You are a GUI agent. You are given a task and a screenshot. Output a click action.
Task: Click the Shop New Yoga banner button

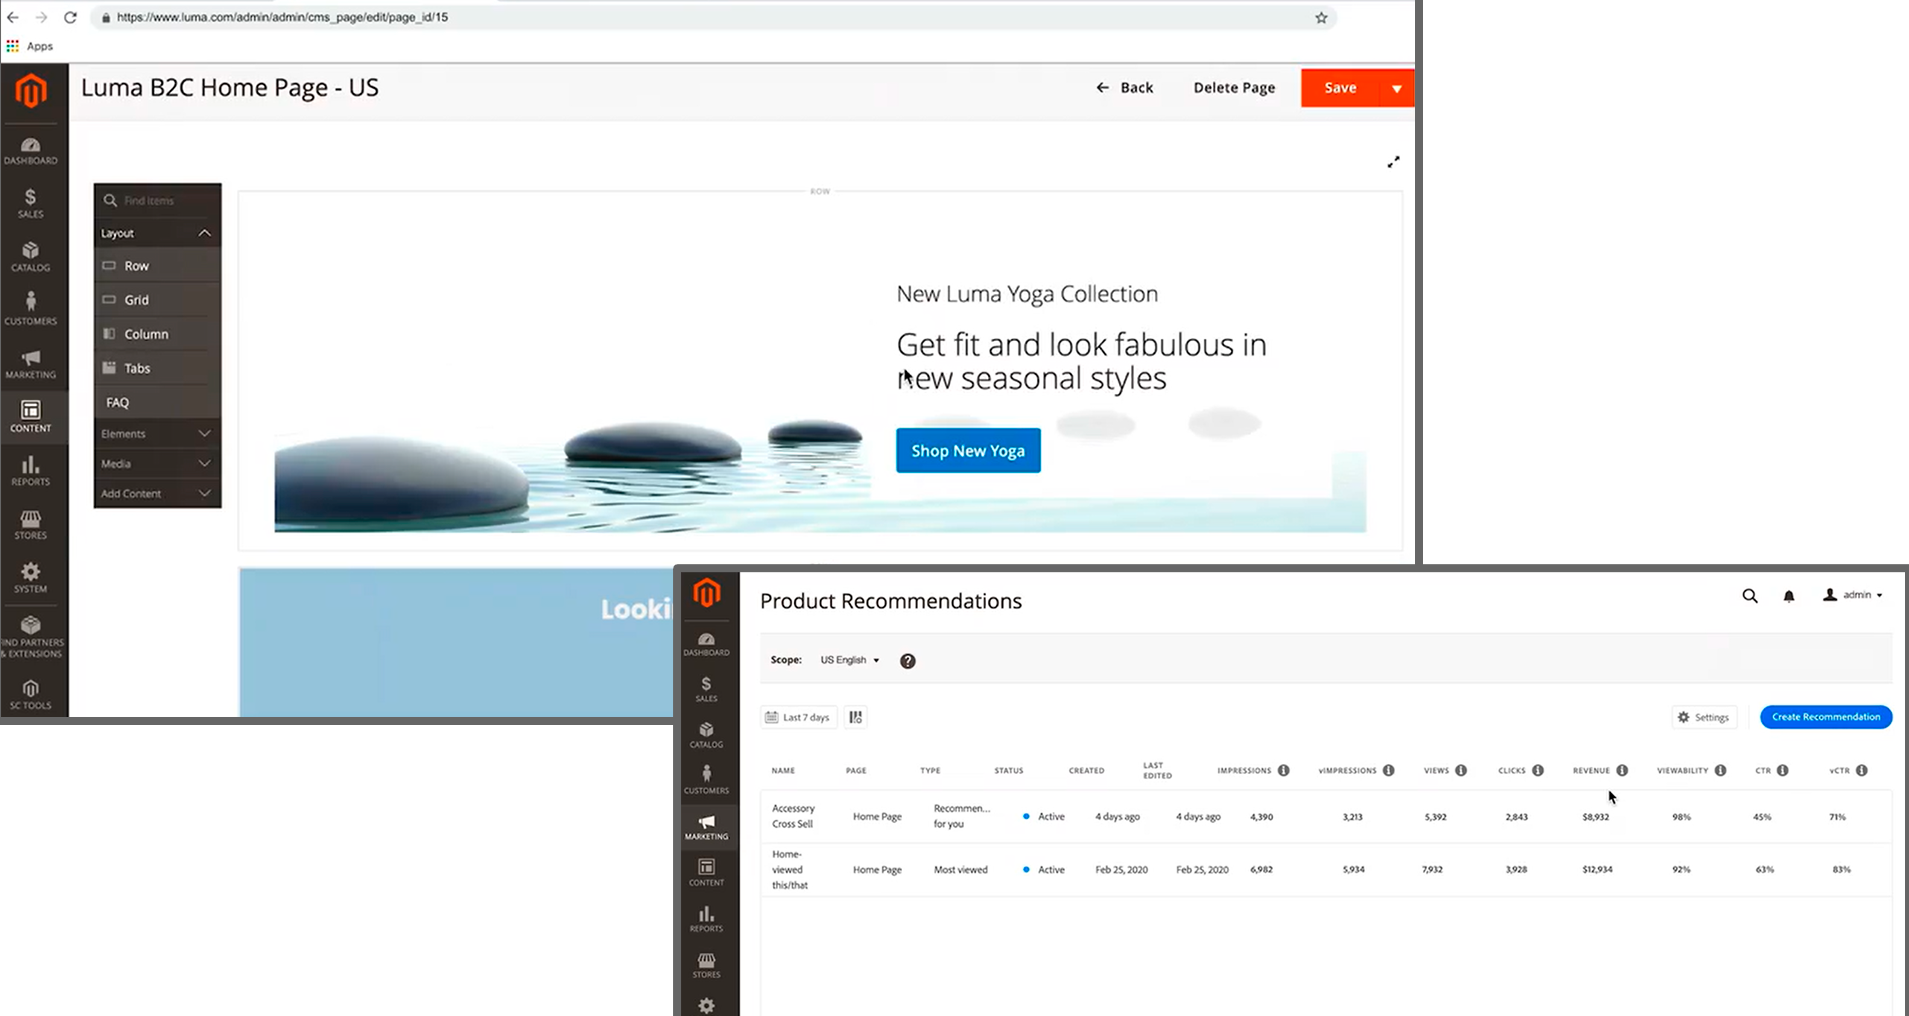[968, 451]
